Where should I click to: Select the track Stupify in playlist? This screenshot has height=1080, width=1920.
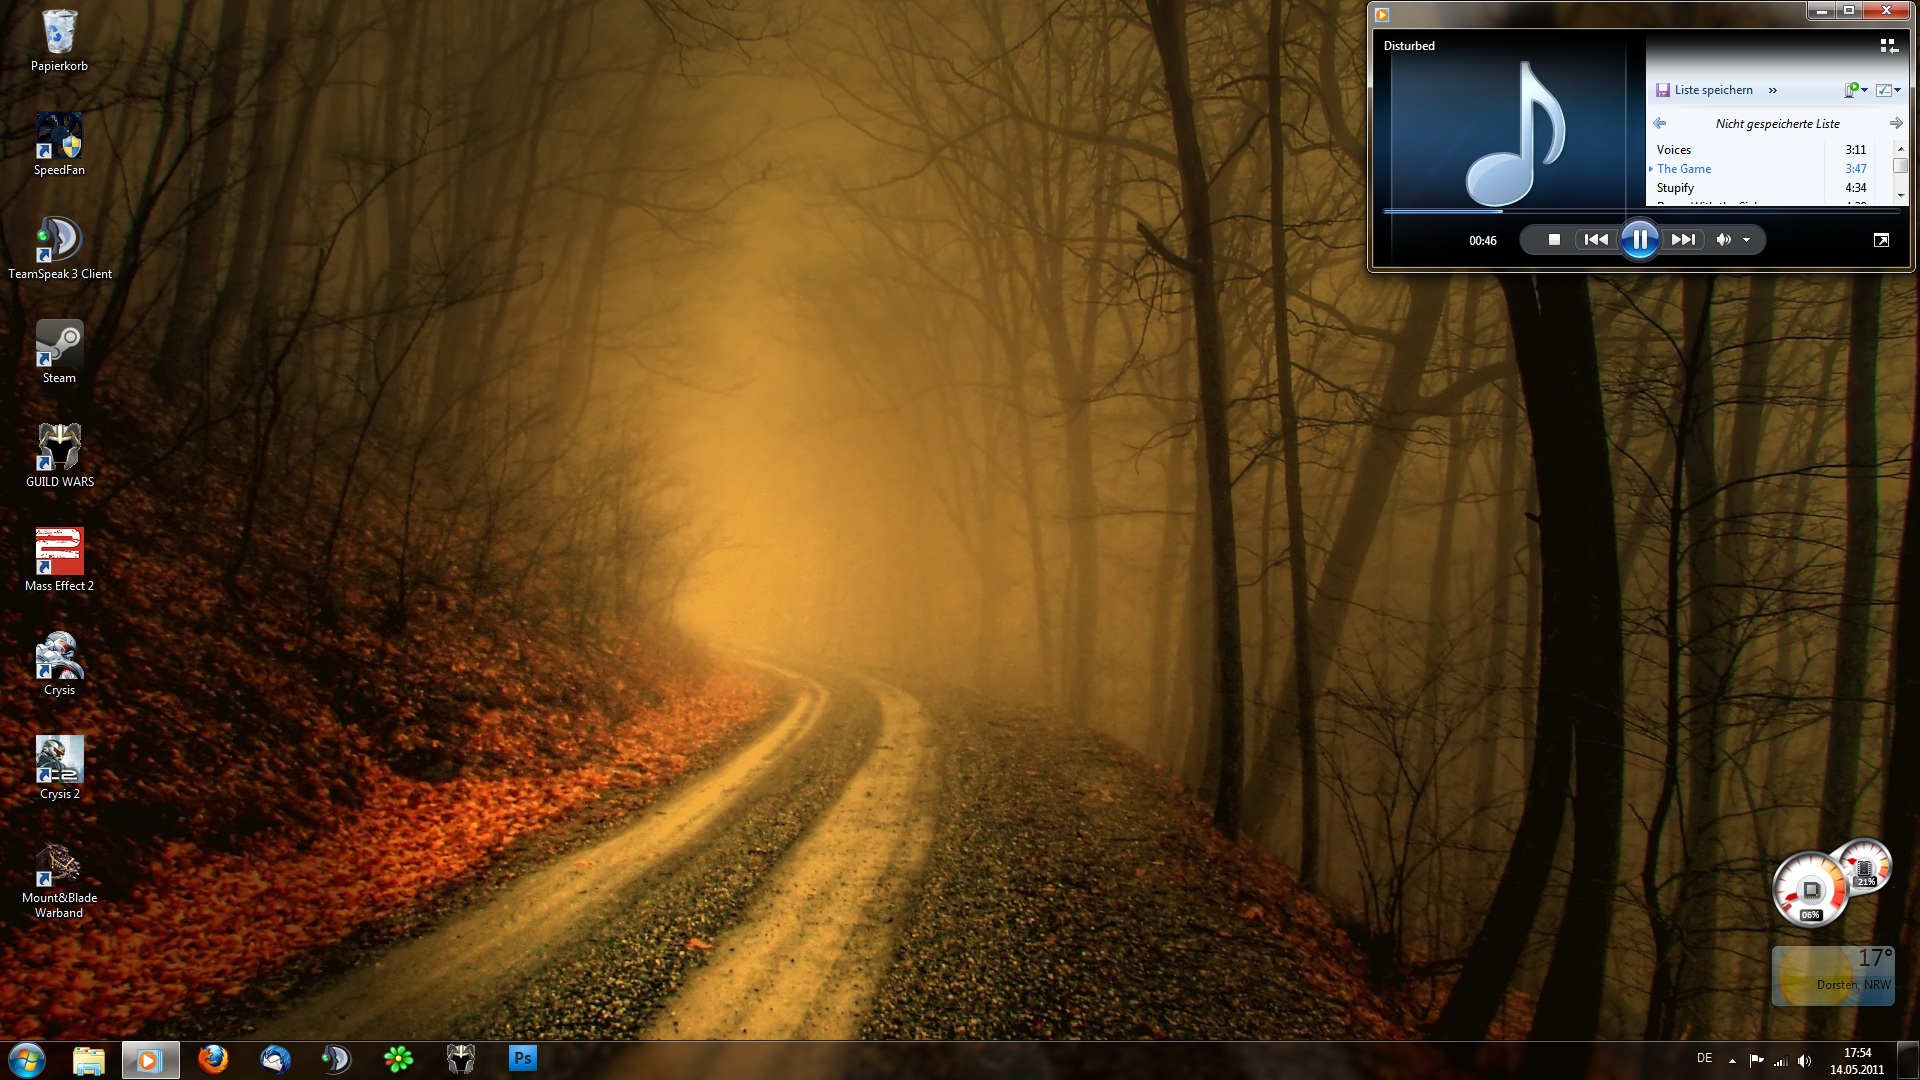pyautogui.click(x=1675, y=188)
